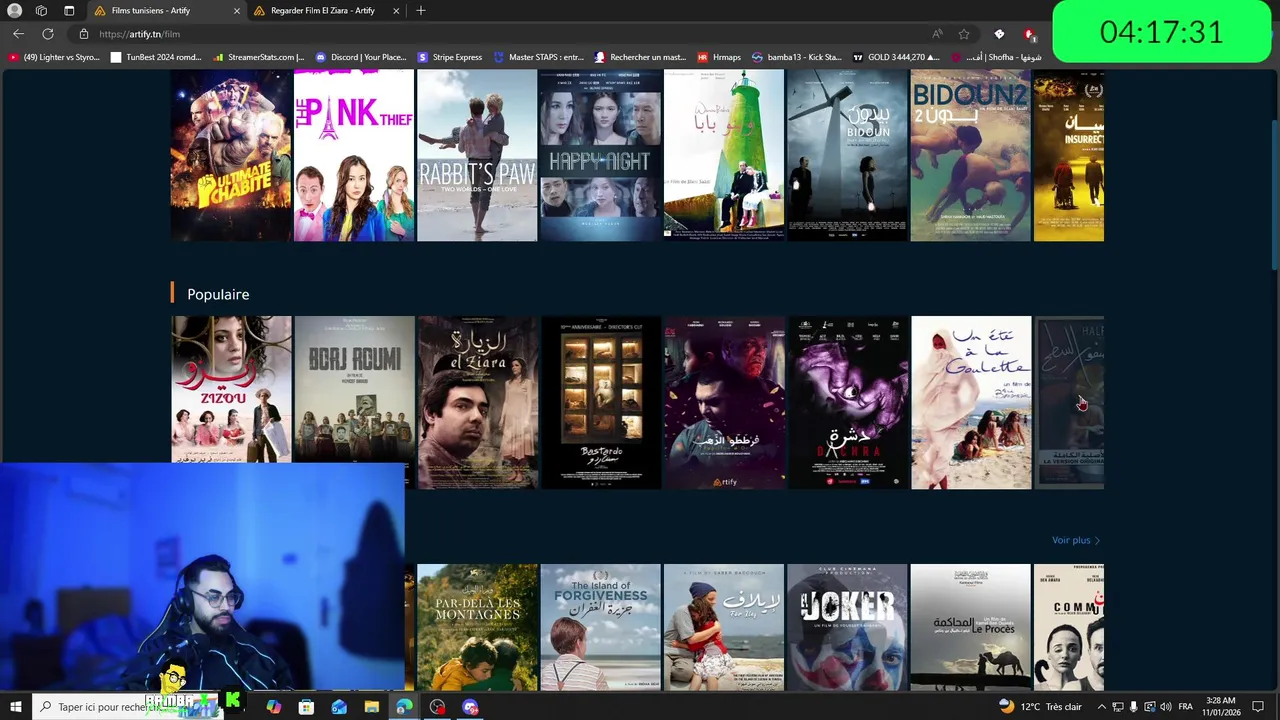
Task: Open the Mail app from taskbar
Action: (339, 707)
